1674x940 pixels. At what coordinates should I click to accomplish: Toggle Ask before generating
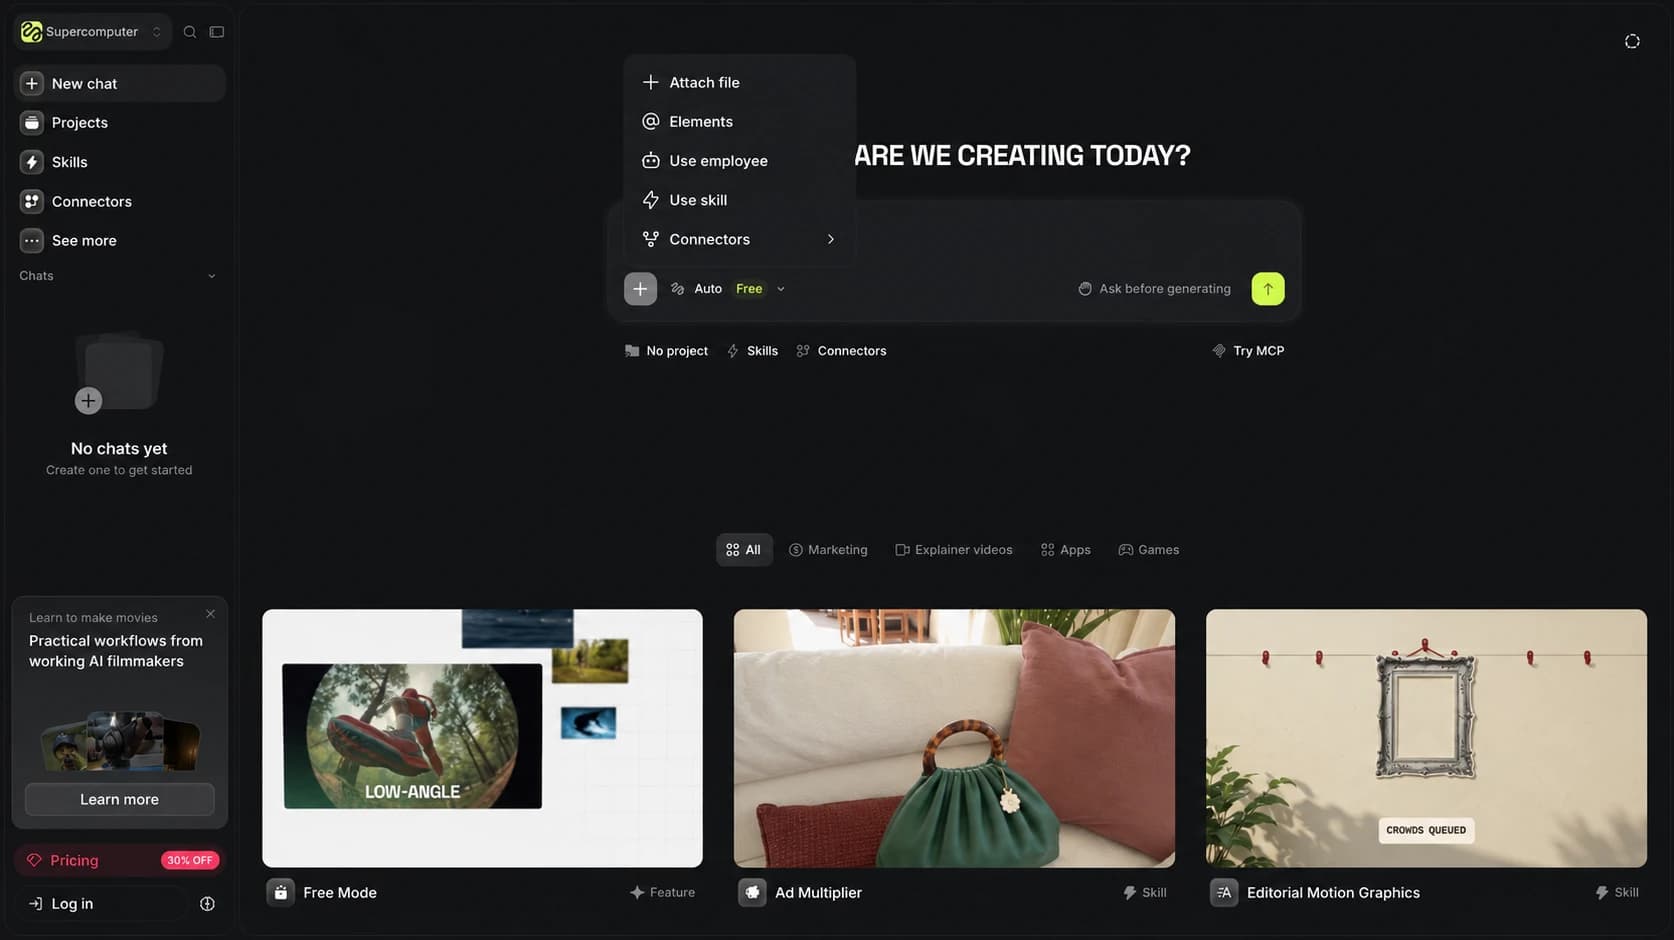(x=1154, y=289)
